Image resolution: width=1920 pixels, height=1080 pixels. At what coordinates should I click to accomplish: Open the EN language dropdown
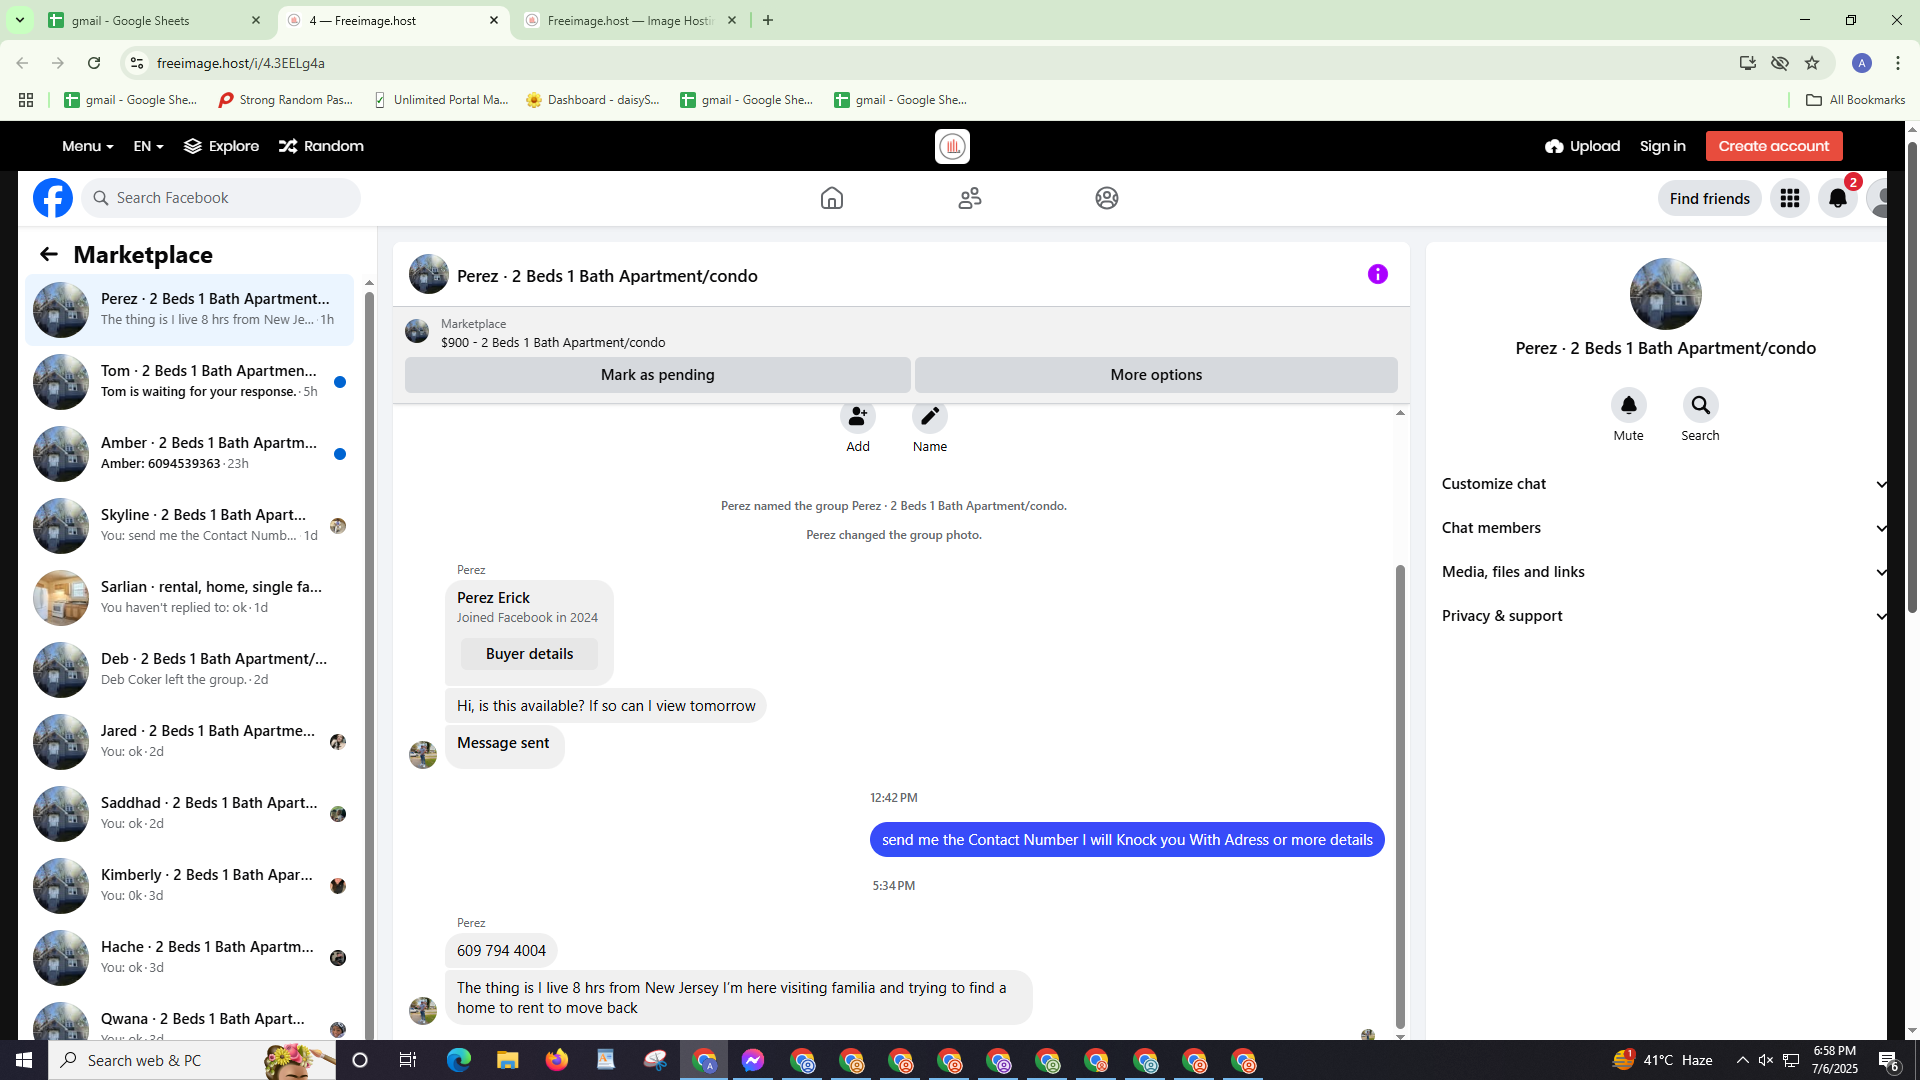(x=148, y=146)
